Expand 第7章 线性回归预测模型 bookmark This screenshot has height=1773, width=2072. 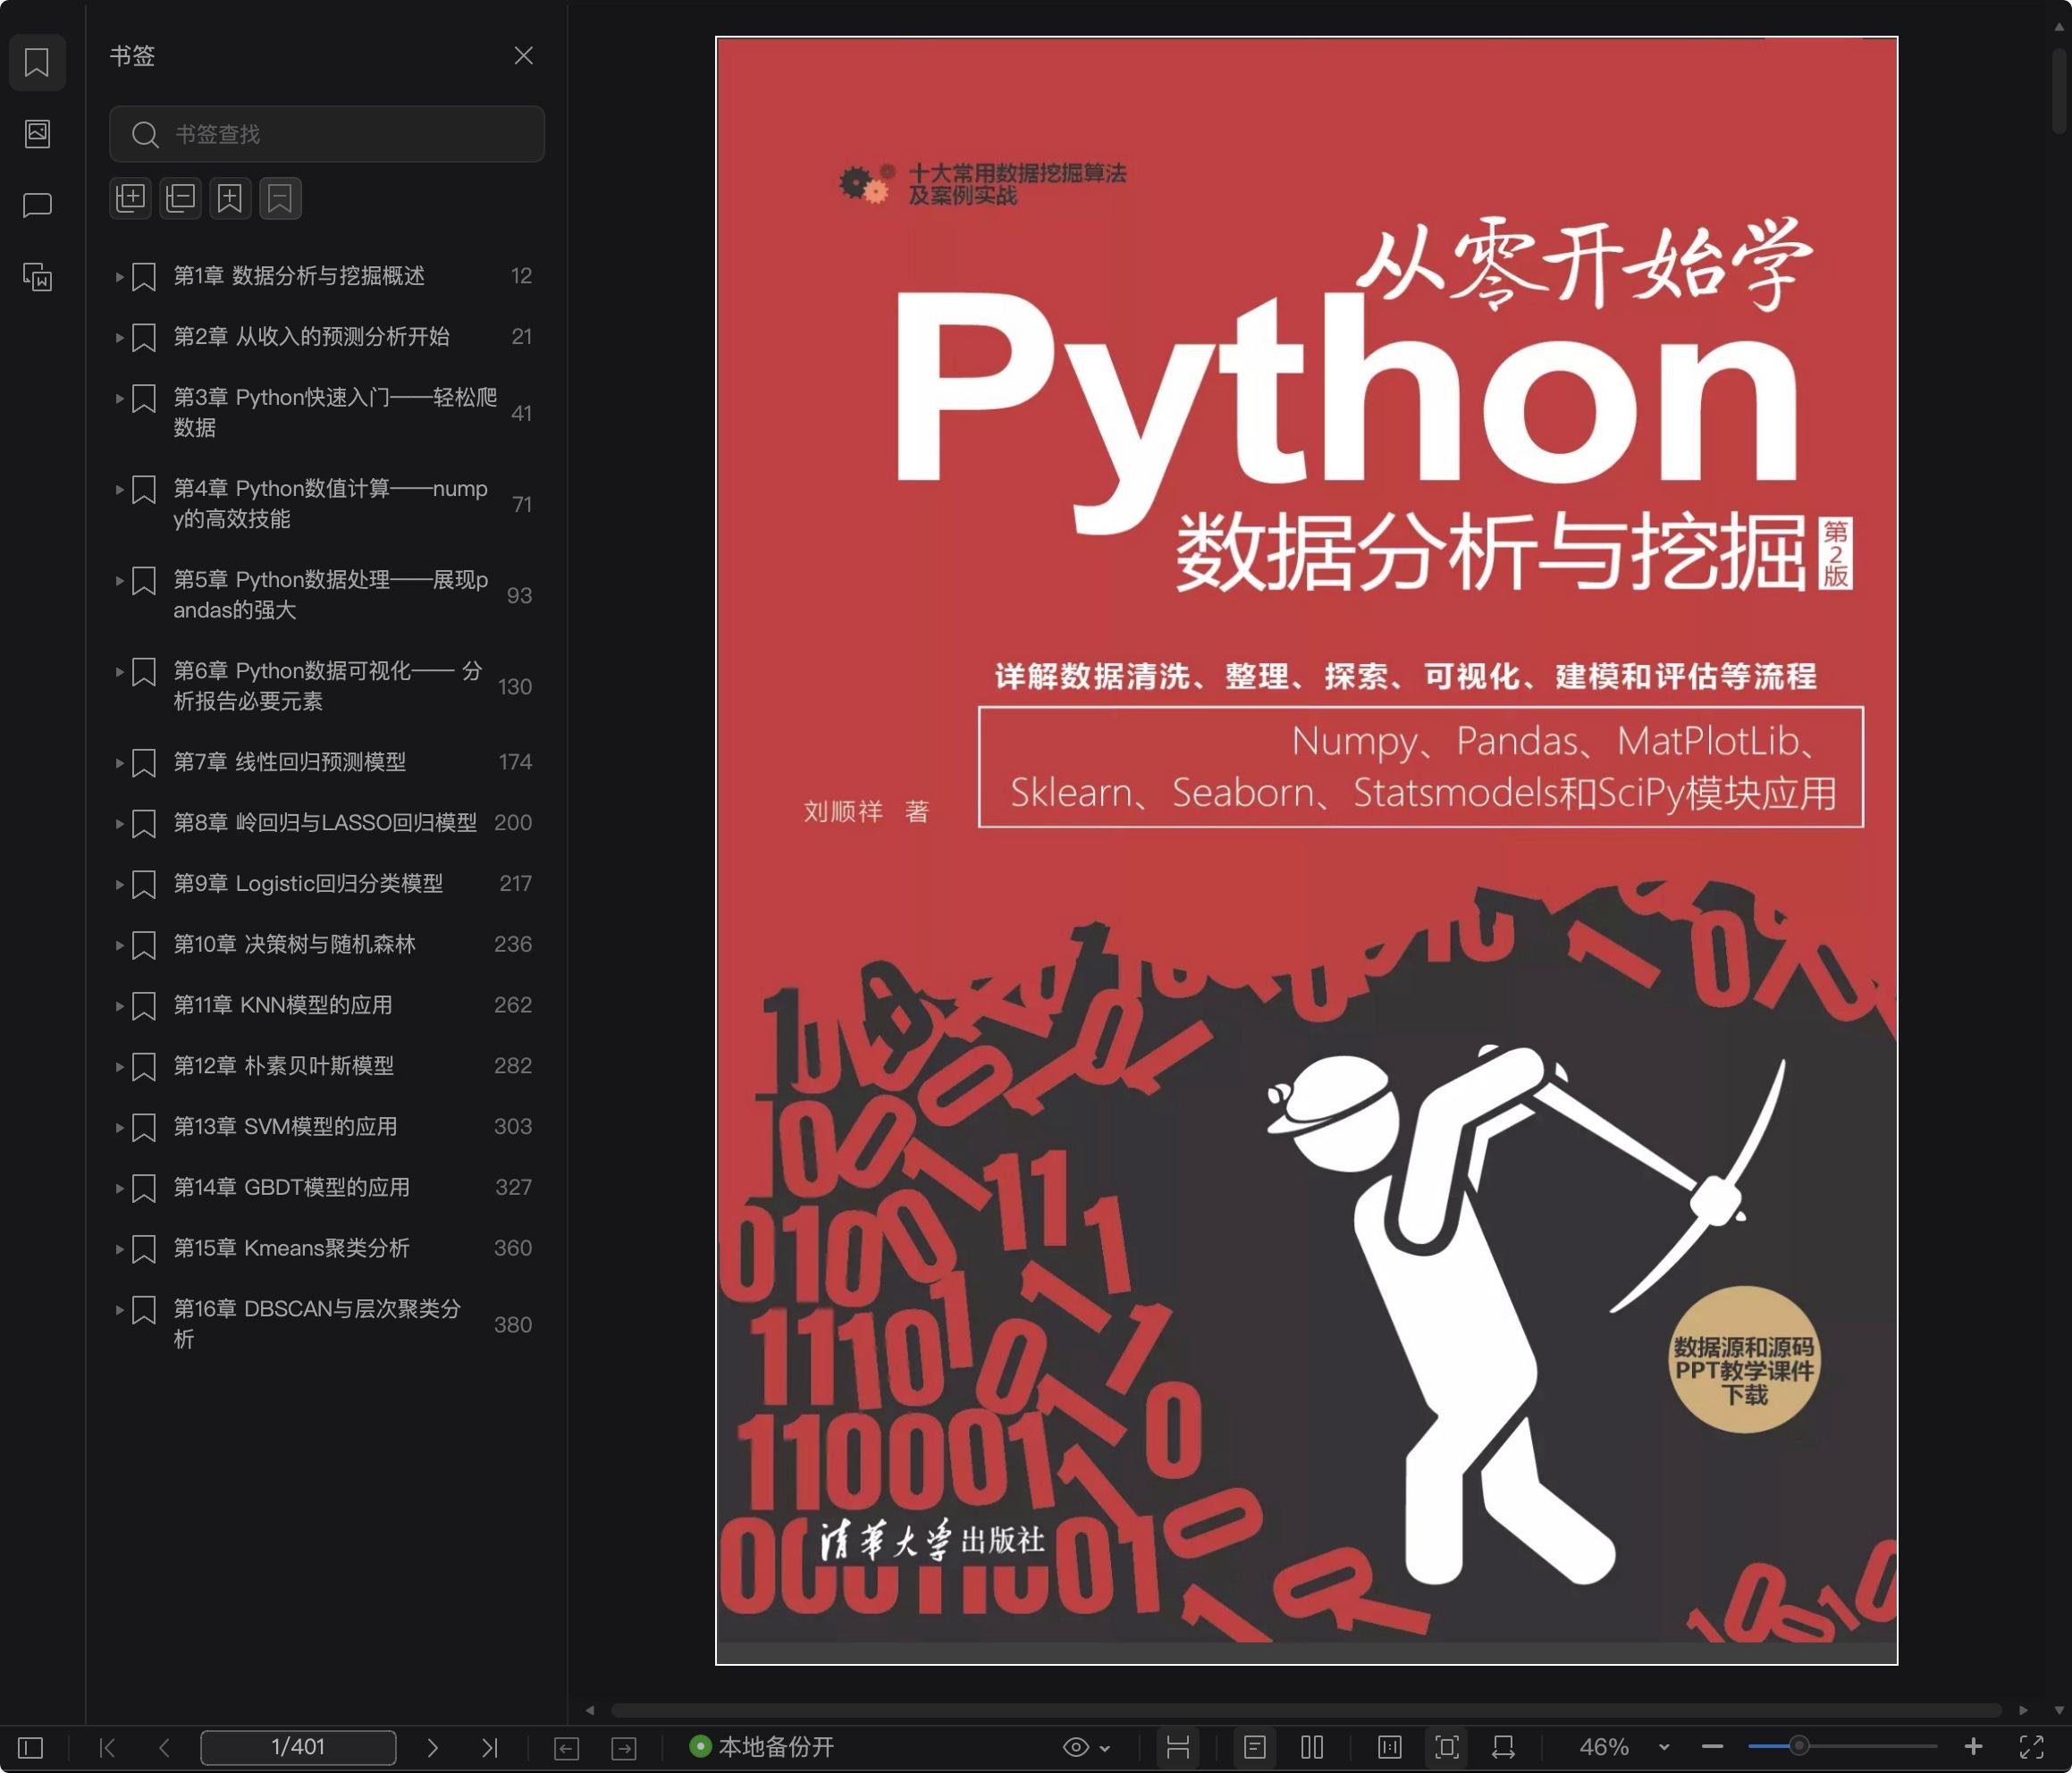point(119,762)
